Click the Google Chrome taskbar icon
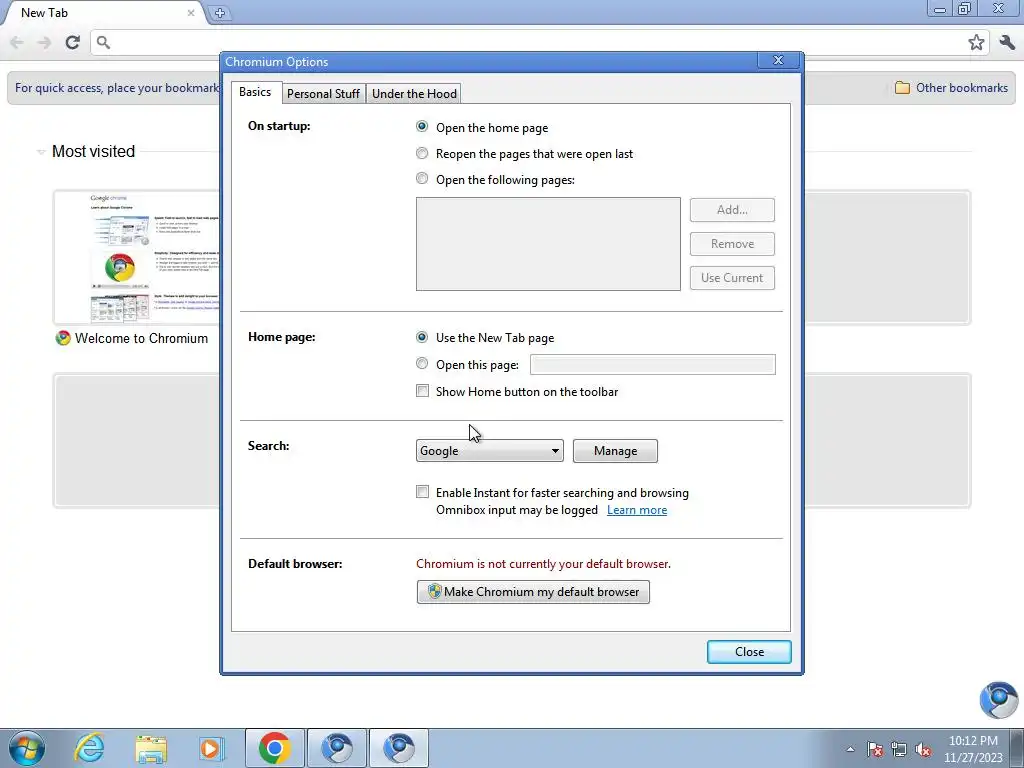The width and height of the screenshot is (1024, 768). pyautogui.click(x=274, y=748)
